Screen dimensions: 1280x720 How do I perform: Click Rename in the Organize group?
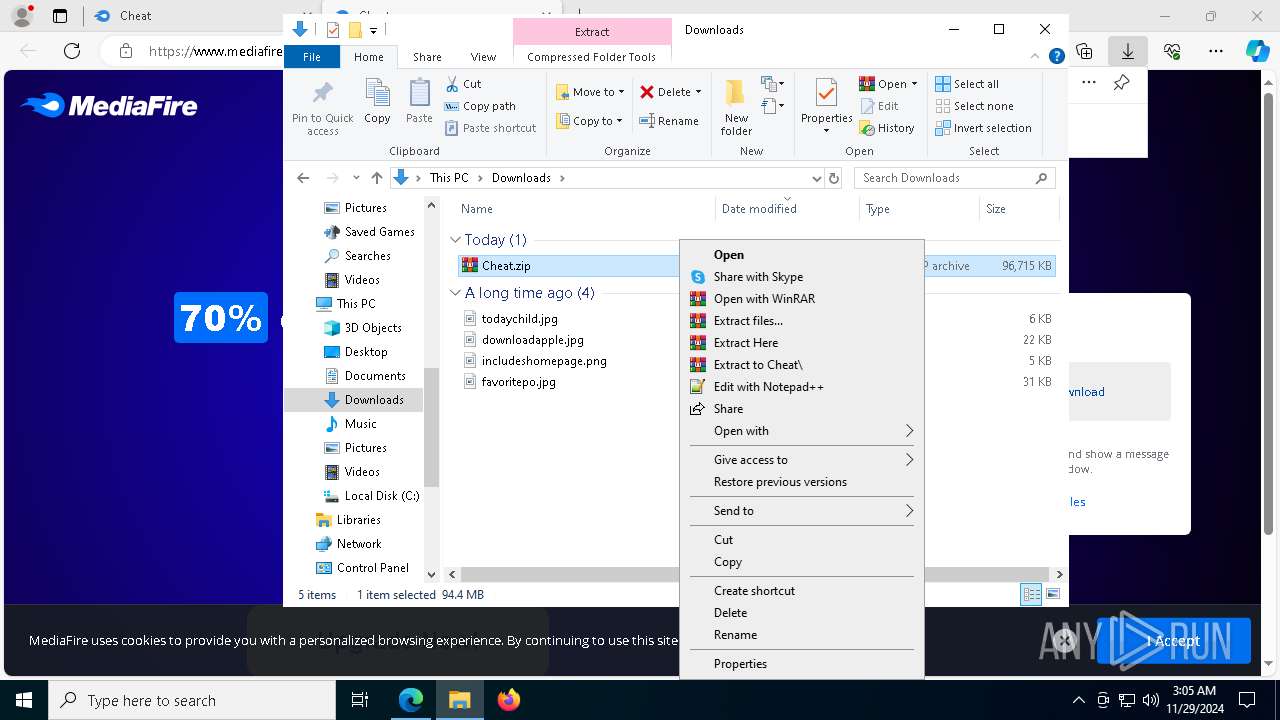tap(669, 121)
